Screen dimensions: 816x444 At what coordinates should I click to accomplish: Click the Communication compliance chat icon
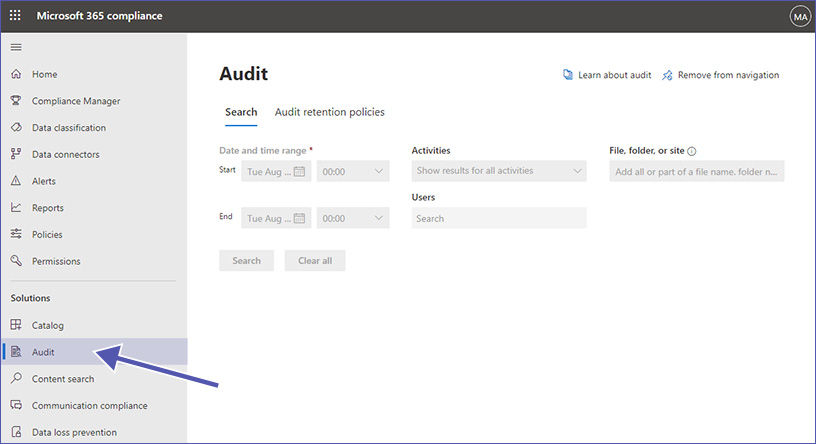(x=16, y=405)
